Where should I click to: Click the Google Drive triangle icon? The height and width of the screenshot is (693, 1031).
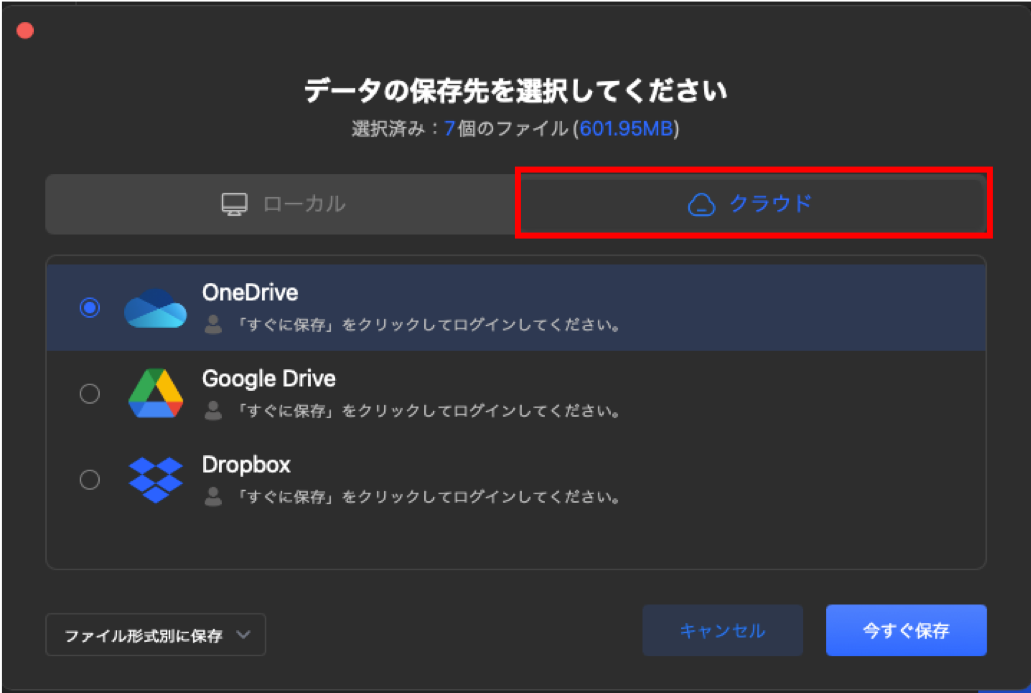(x=155, y=393)
